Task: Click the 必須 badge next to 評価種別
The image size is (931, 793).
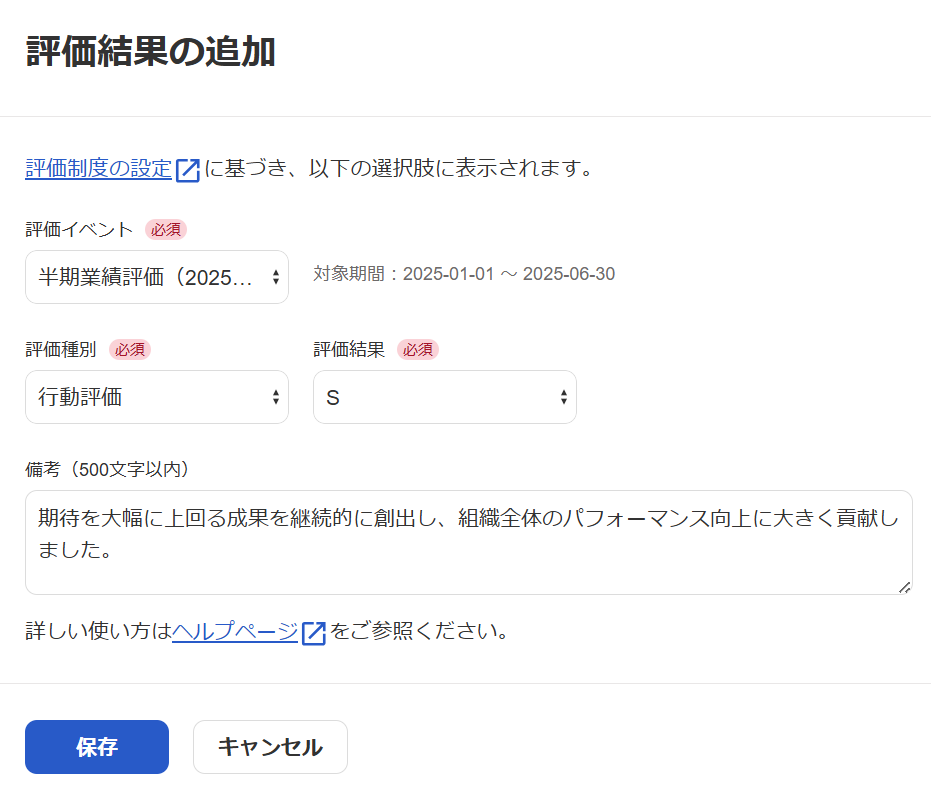Action: [130, 350]
